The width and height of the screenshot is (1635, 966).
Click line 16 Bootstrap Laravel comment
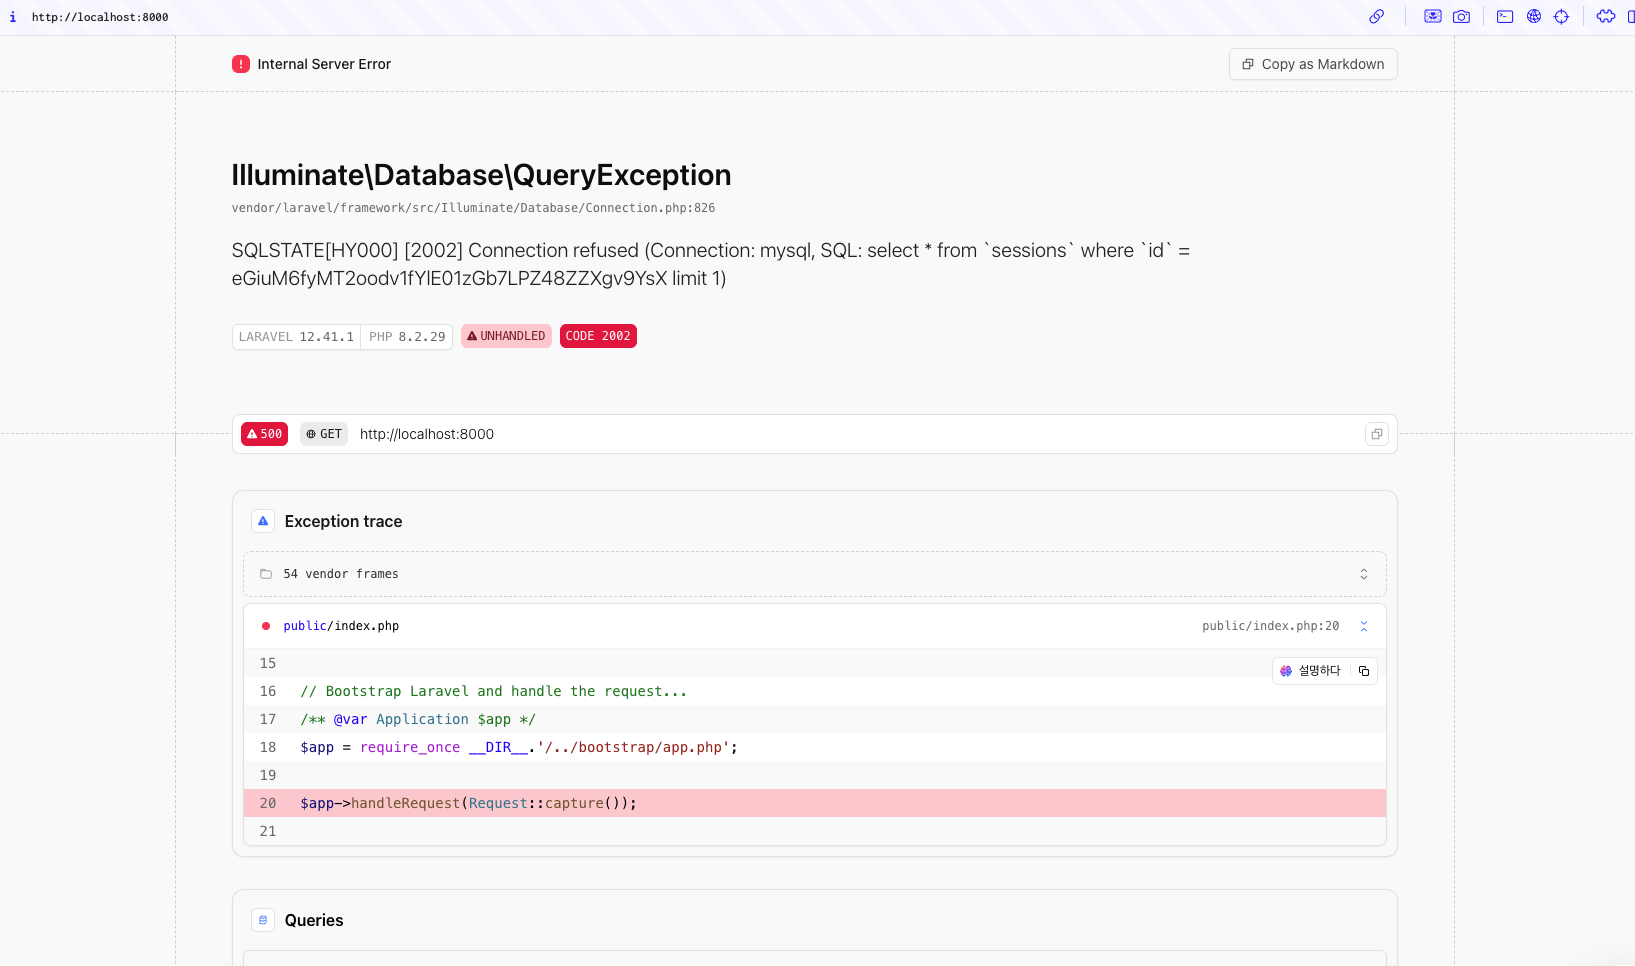tap(494, 691)
